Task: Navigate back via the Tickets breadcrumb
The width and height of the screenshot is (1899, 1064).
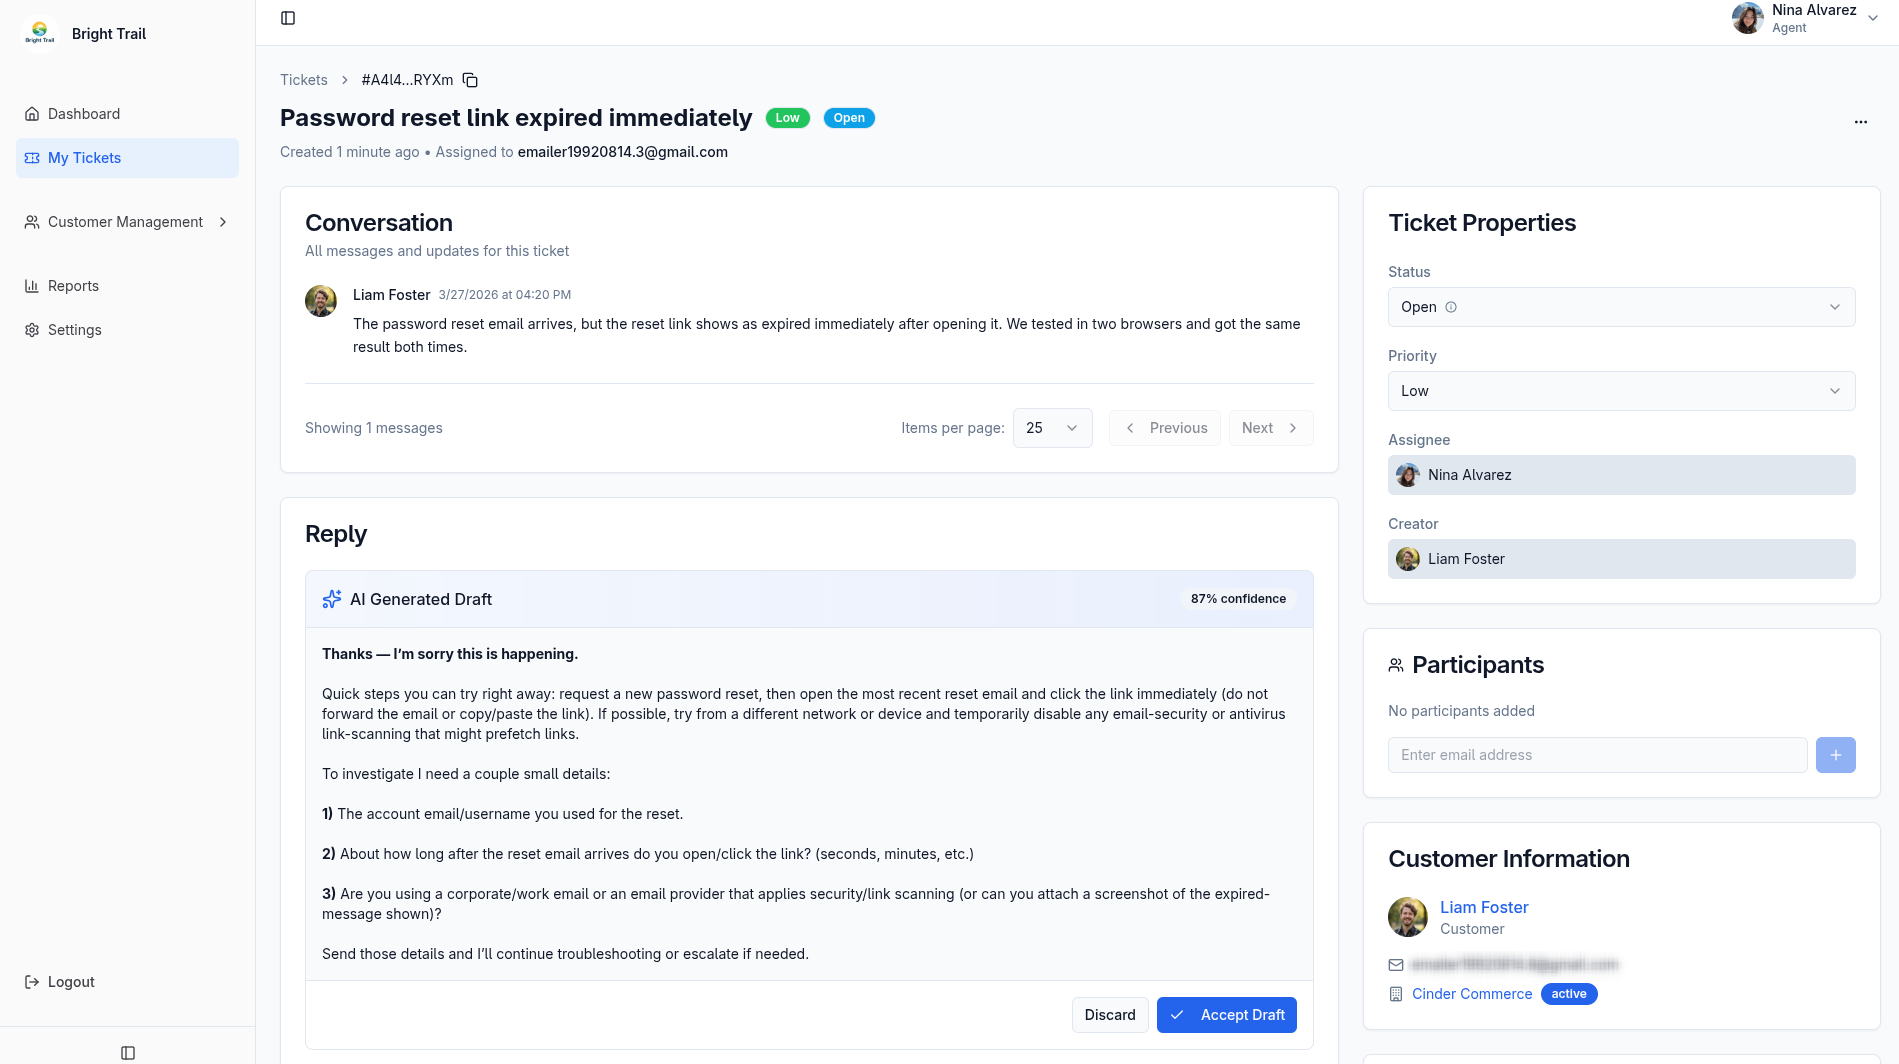Action: click(x=303, y=79)
